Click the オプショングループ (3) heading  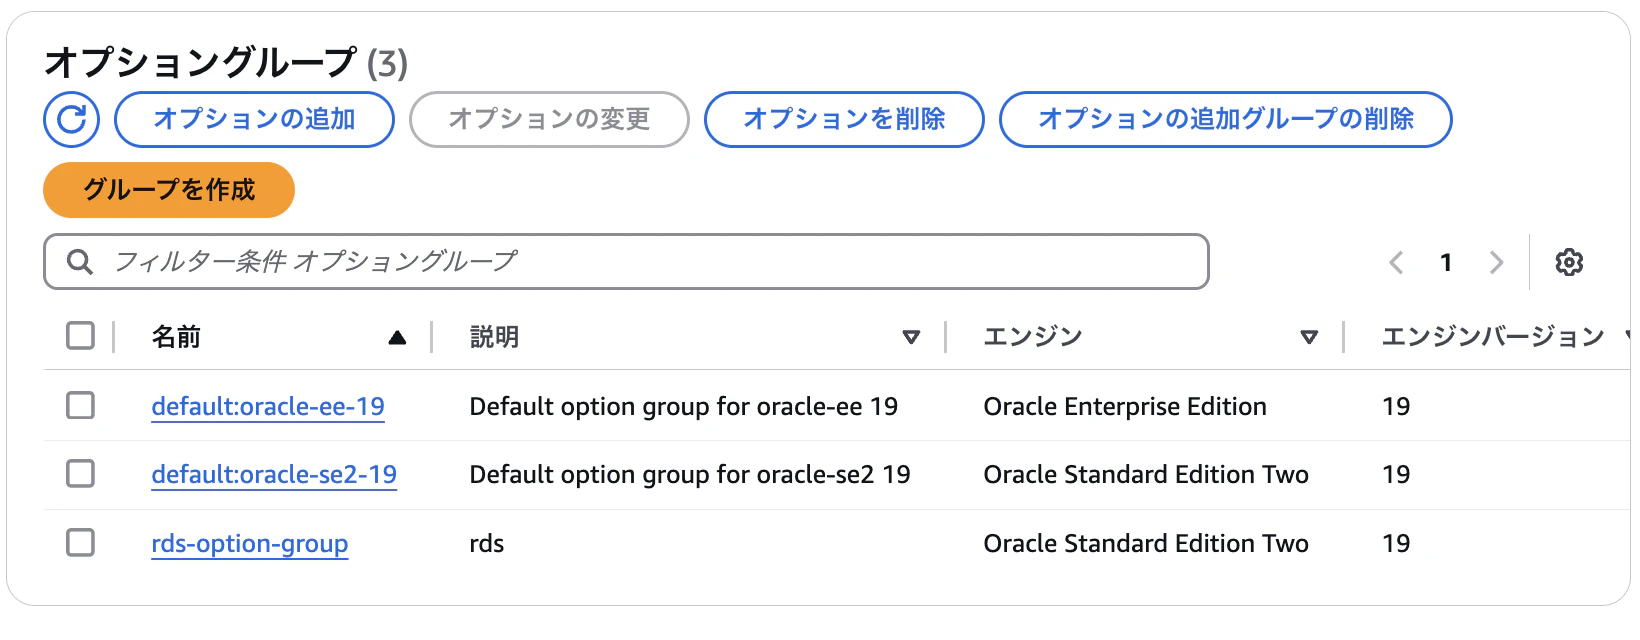226,63
